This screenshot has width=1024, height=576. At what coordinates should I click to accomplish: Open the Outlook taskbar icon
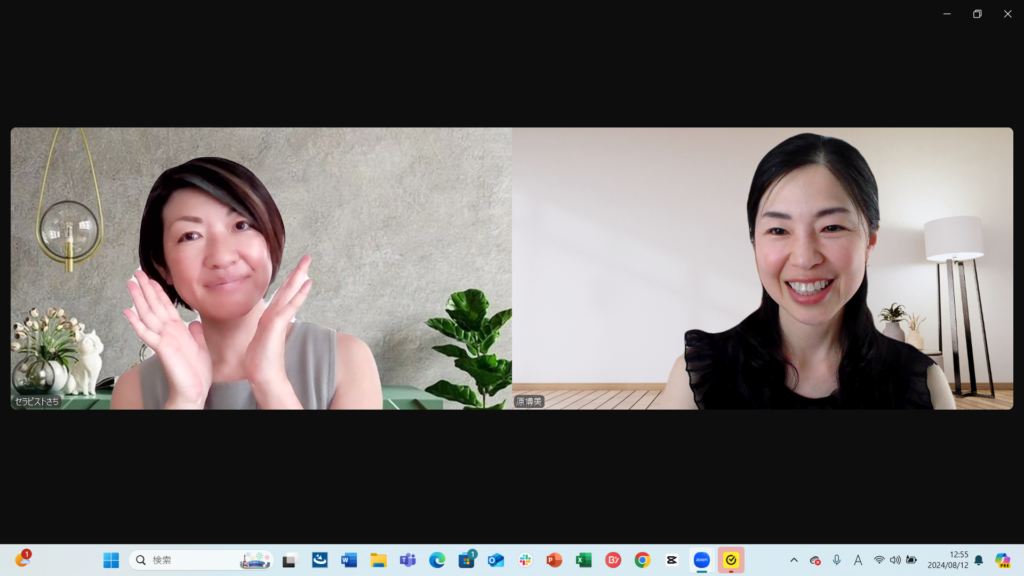click(496, 560)
